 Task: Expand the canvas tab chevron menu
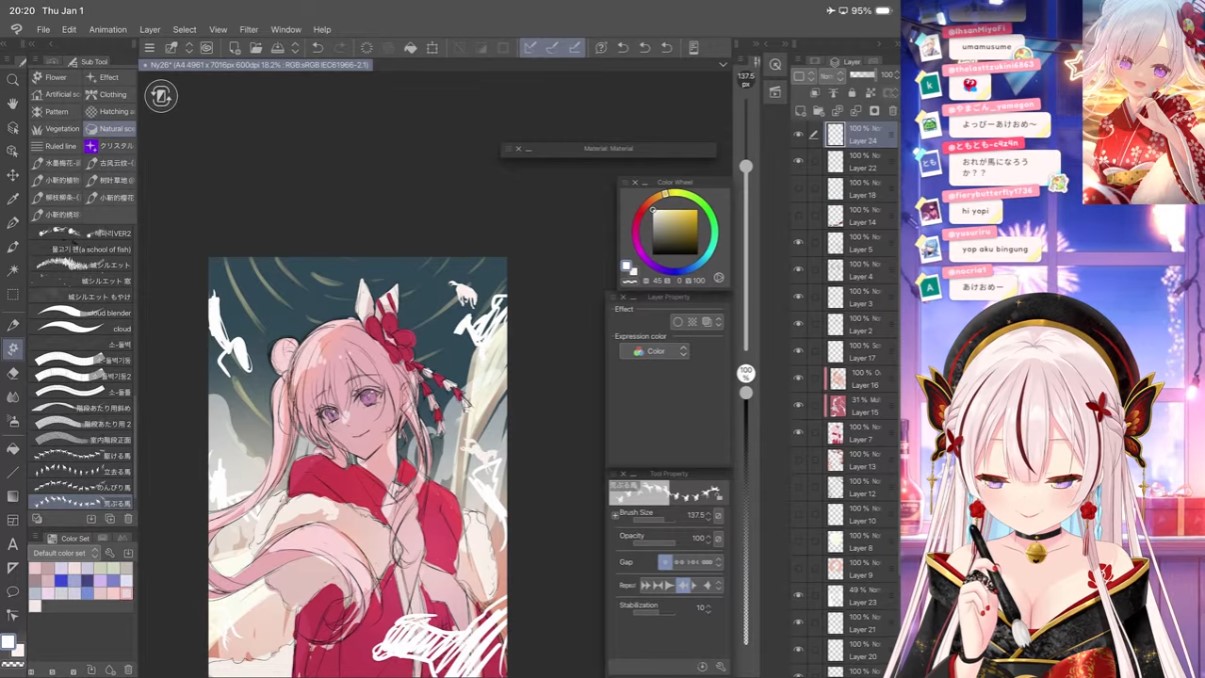point(723,65)
